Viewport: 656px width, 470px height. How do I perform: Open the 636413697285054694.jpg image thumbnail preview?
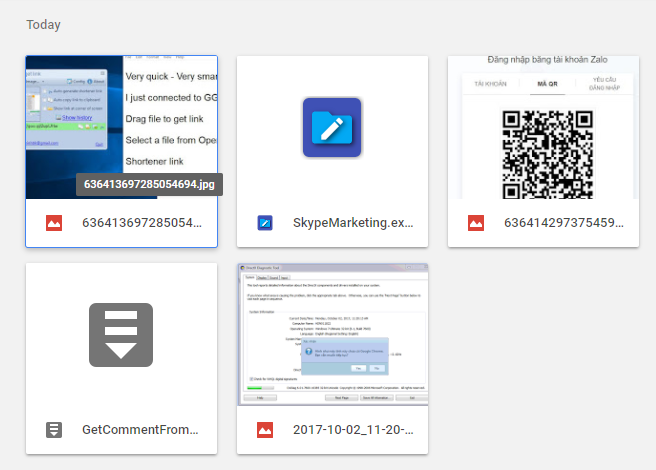pyautogui.click(x=121, y=127)
